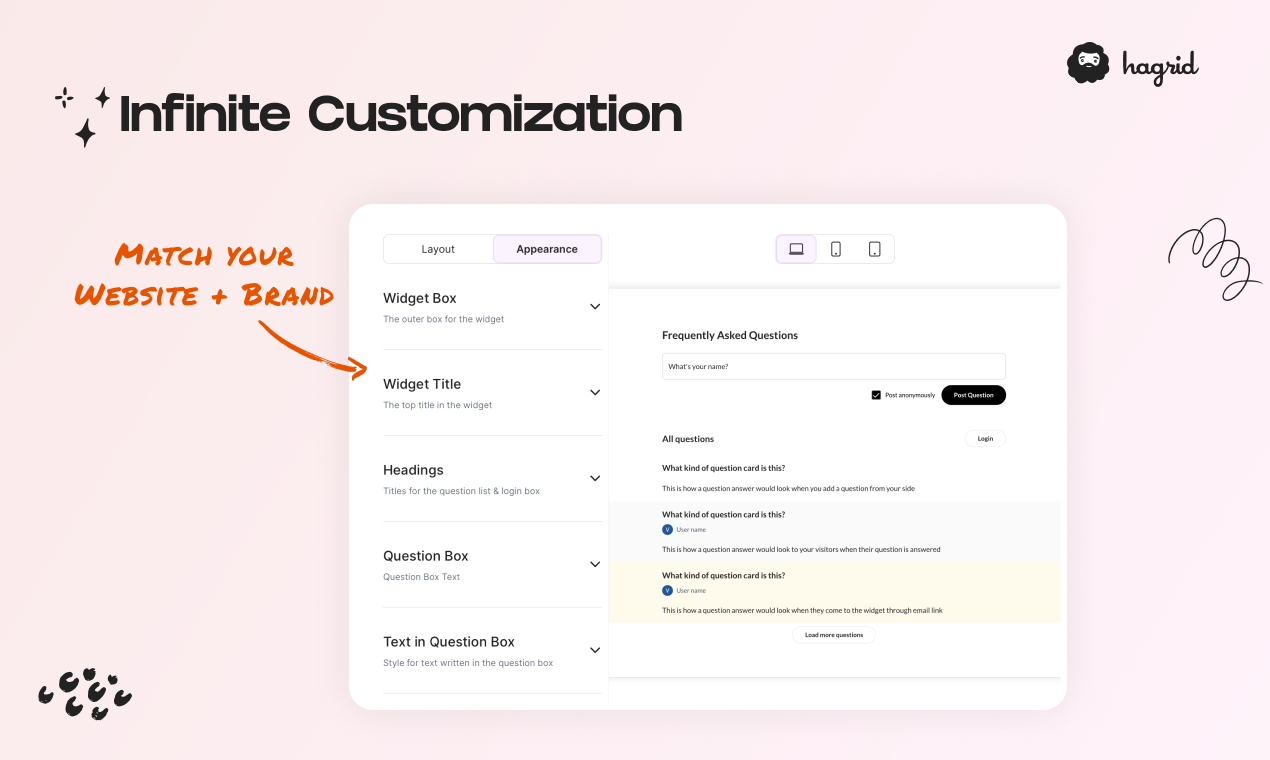Image resolution: width=1270 pixels, height=760 pixels.
Task: Click the Login button
Action: pyautogui.click(x=985, y=439)
